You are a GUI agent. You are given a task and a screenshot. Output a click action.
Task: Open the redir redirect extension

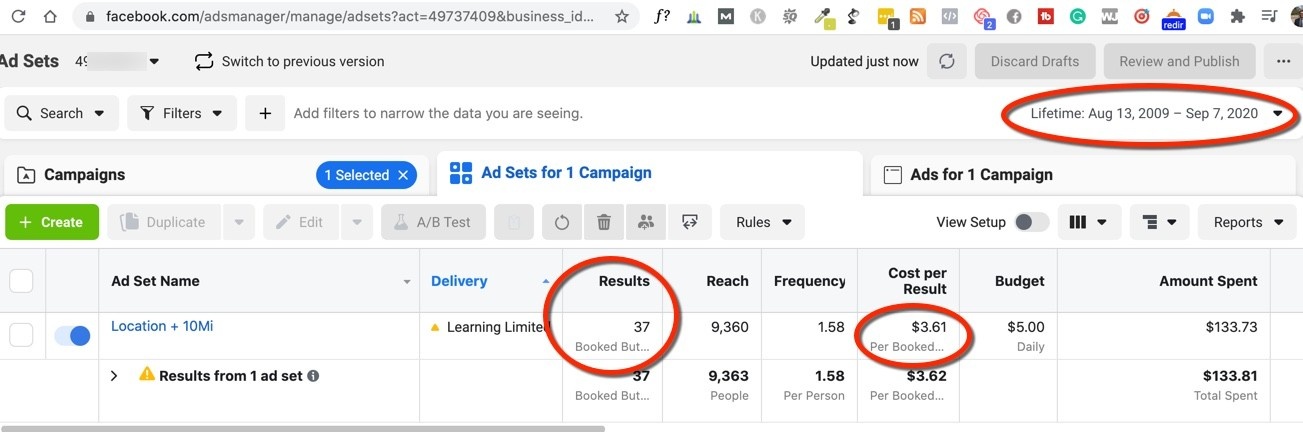coord(1173,18)
